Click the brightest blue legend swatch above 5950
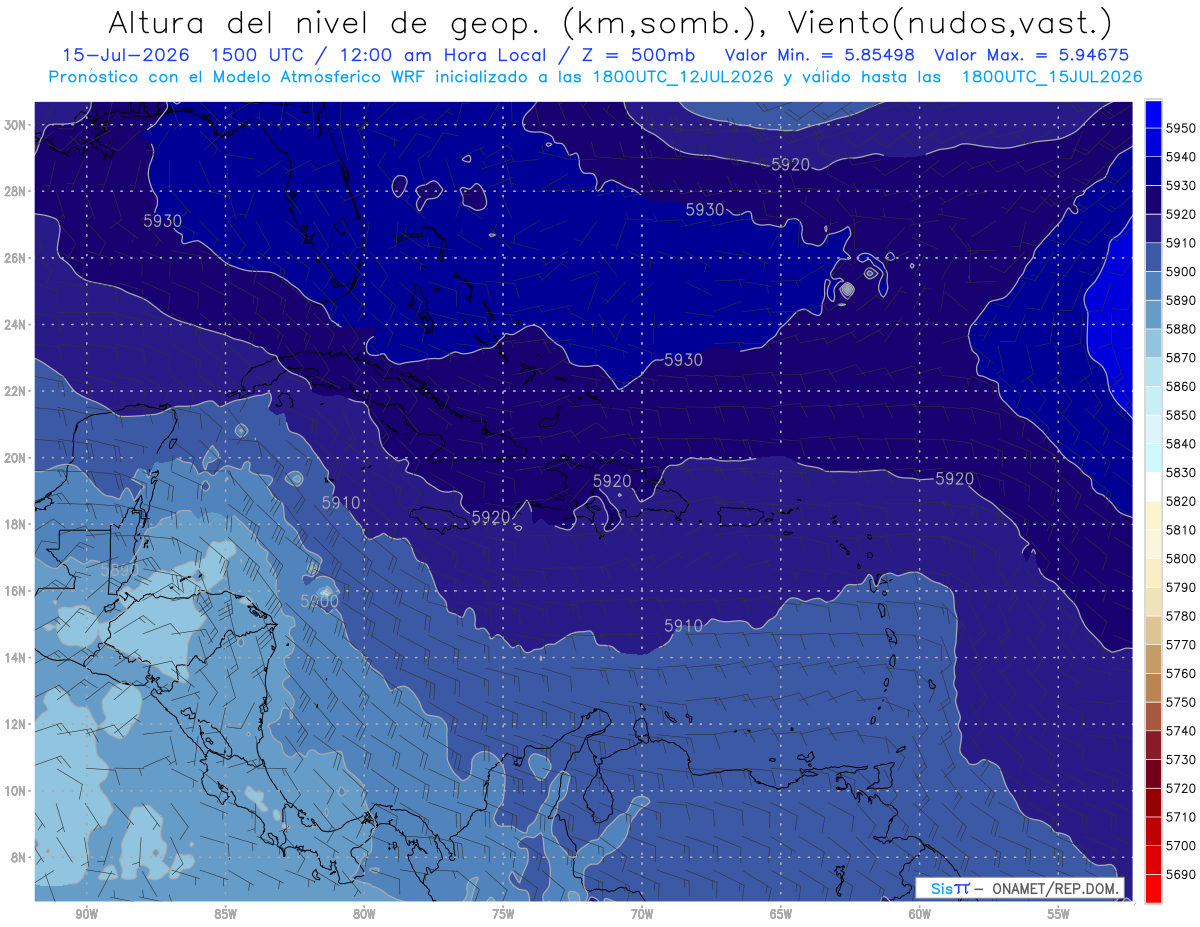Image resolution: width=1200 pixels, height=927 pixels. [1153, 113]
